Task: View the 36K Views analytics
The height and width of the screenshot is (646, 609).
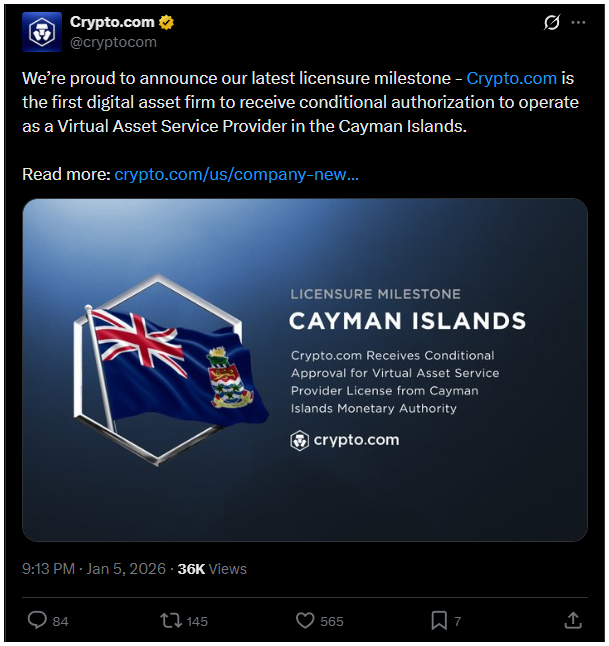Action: [212, 568]
